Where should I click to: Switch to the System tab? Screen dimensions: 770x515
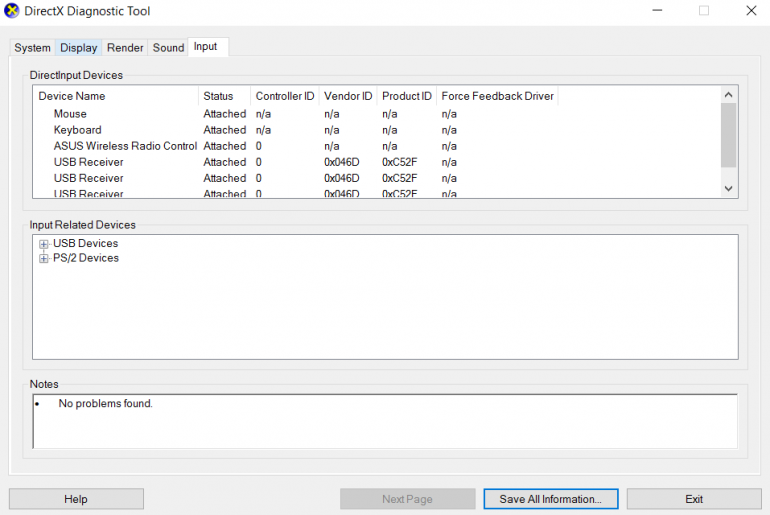click(x=32, y=48)
